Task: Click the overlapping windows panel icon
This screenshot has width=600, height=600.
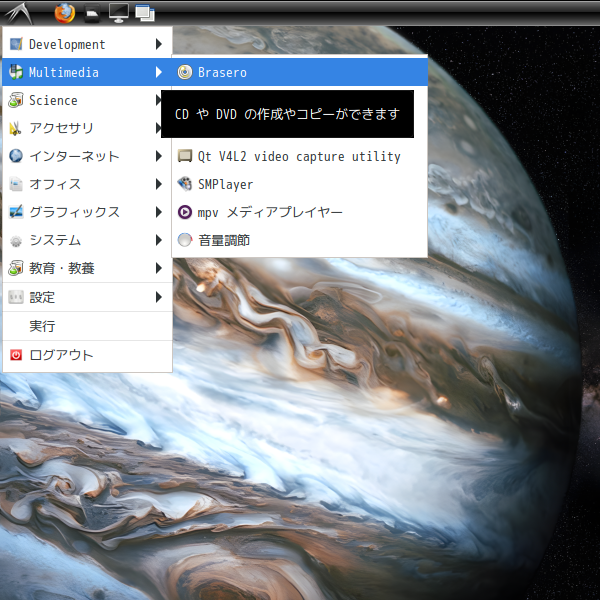Action: click(x=145, y=13)
